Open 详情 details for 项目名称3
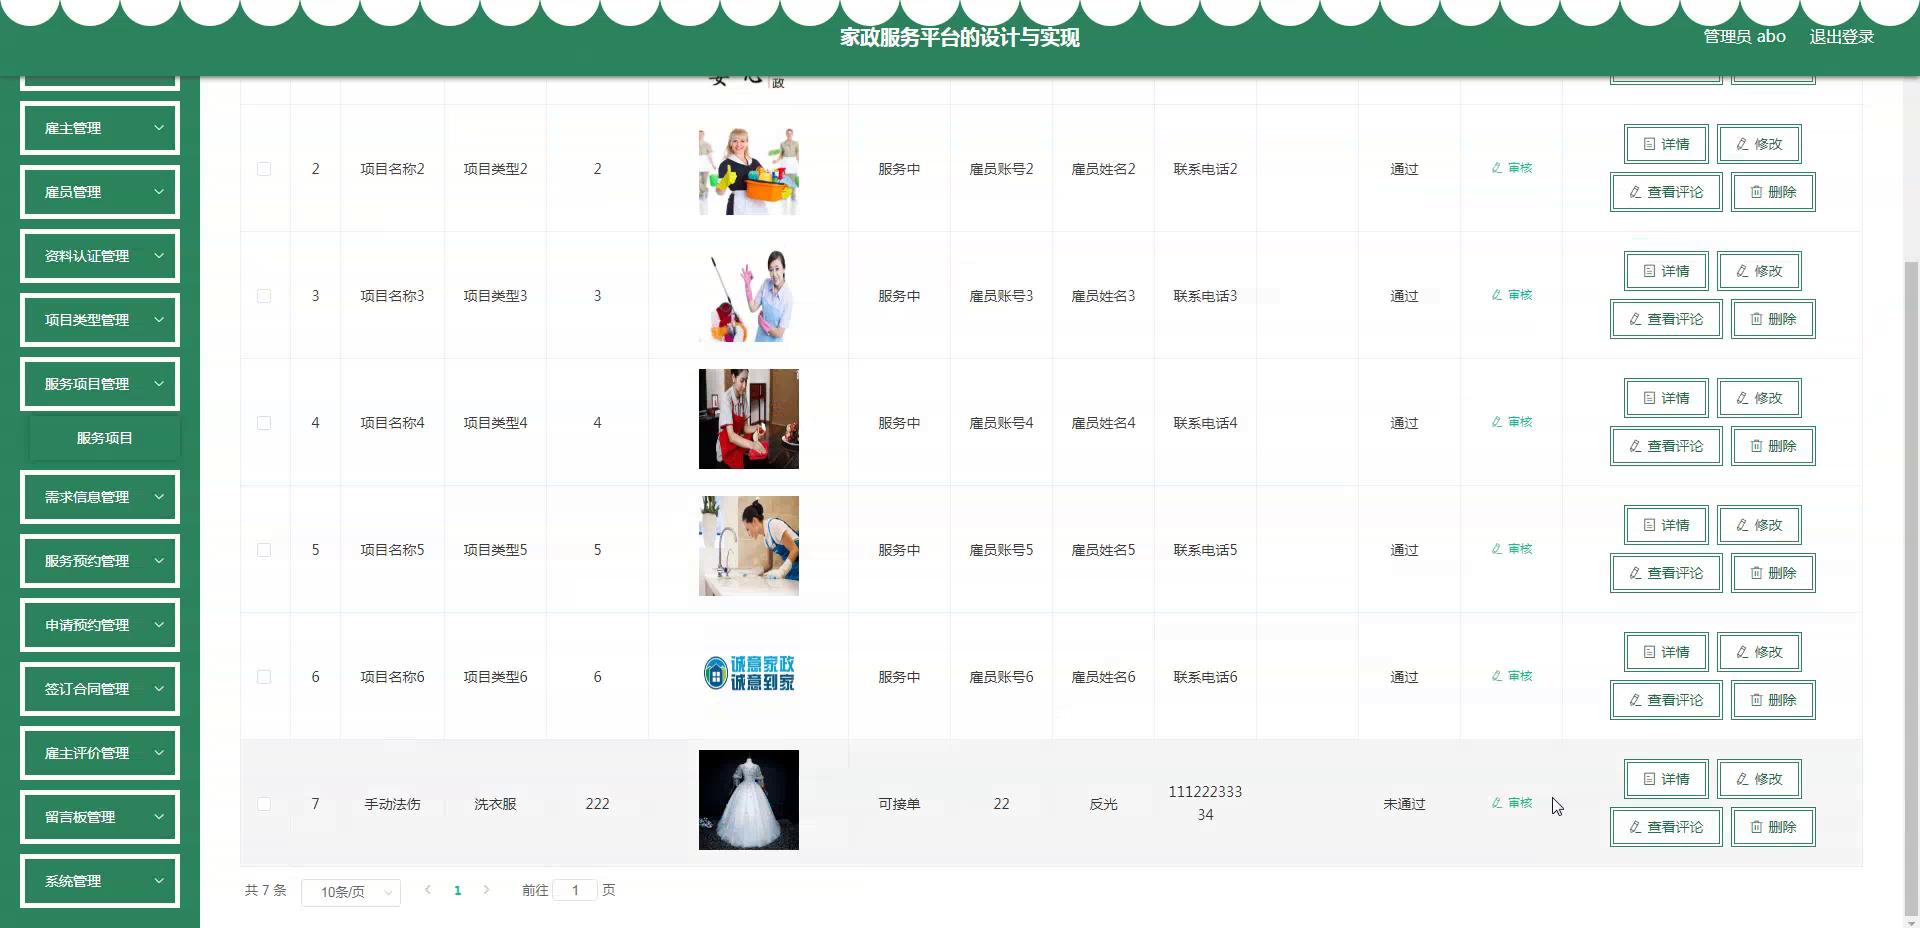Screen dimensions: 1920x928 (x=1665, y=271)
